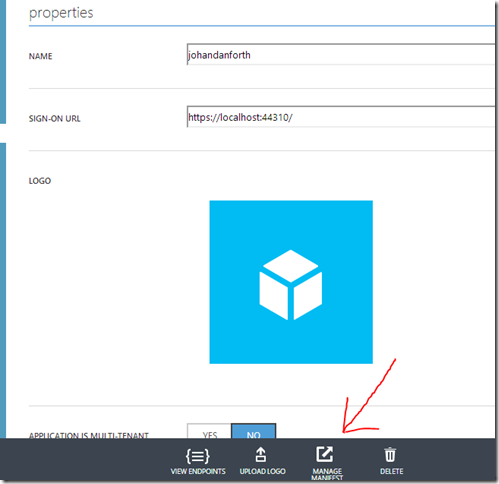Click the blue application logo tile

[291, 282]
